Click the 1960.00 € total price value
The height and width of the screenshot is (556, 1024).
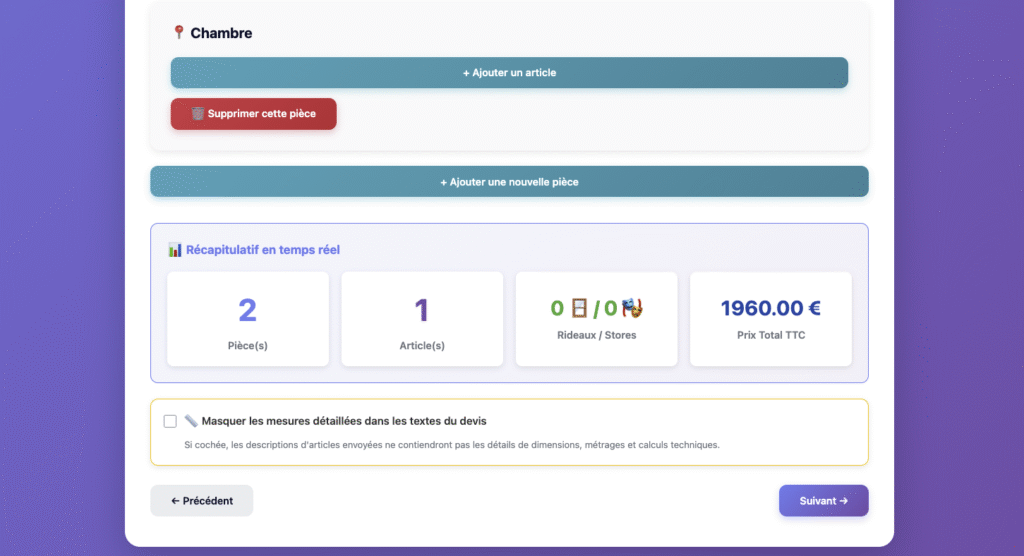[x=770, y=308]
